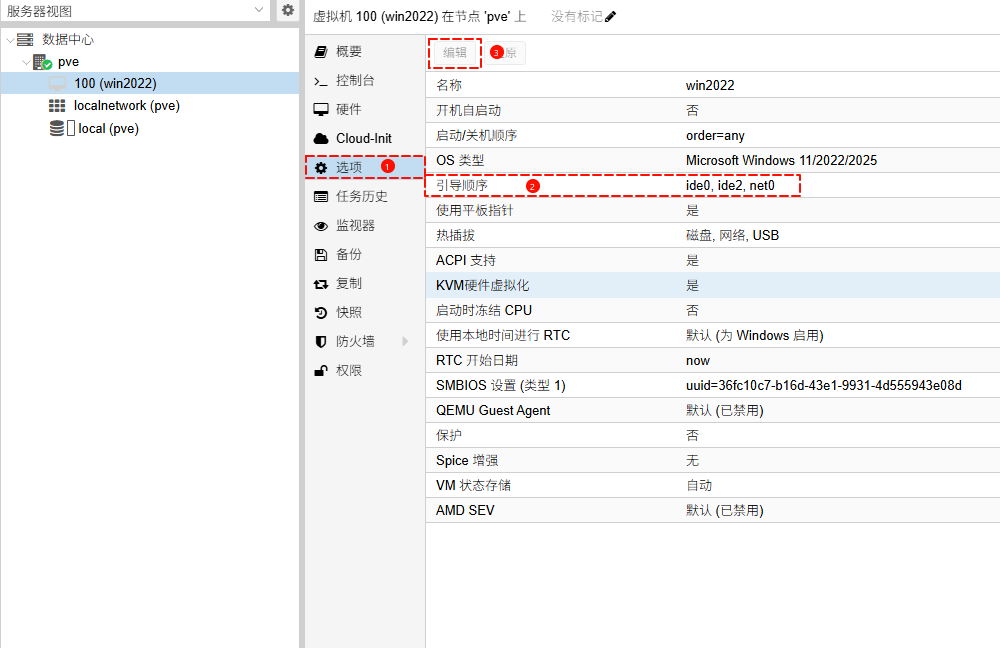Switch to the 概要 summary tab
This screenshot has height=648, width=1000.
[x=348, y=51]
